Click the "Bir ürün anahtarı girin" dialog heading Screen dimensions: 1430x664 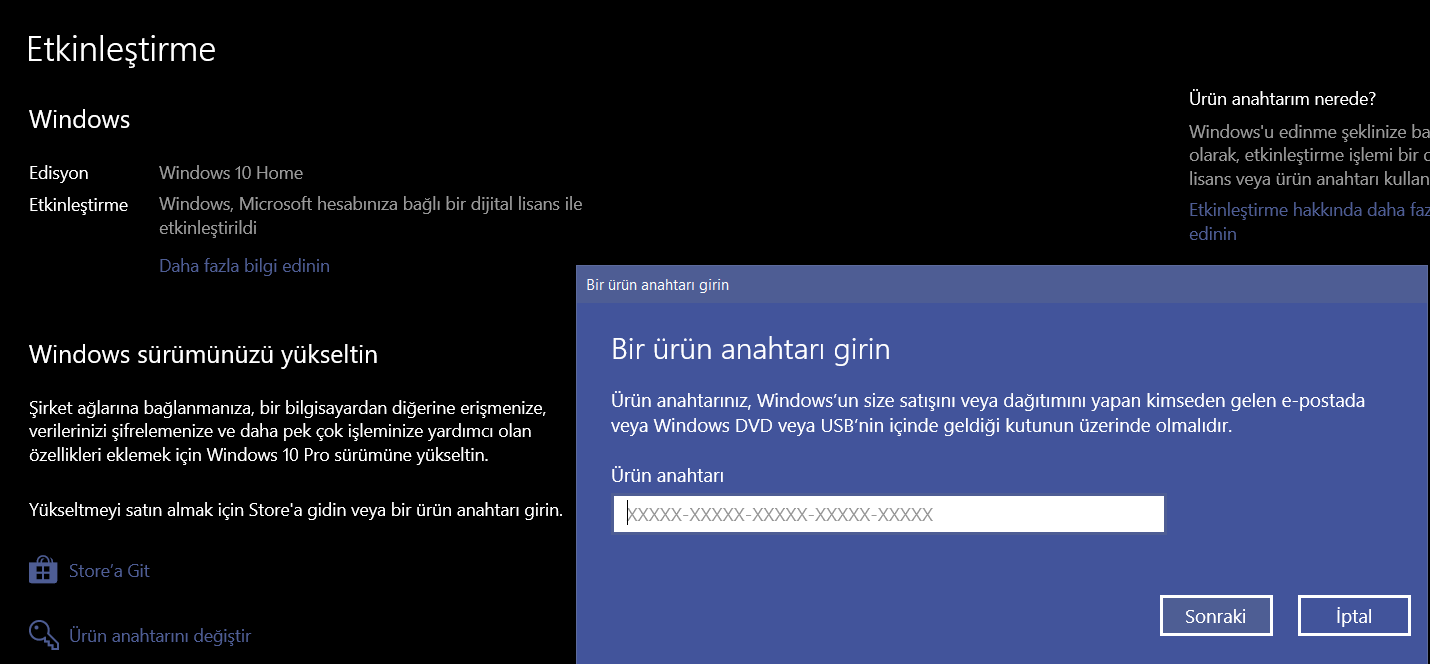pyautogui.click(x=750, y=349)
